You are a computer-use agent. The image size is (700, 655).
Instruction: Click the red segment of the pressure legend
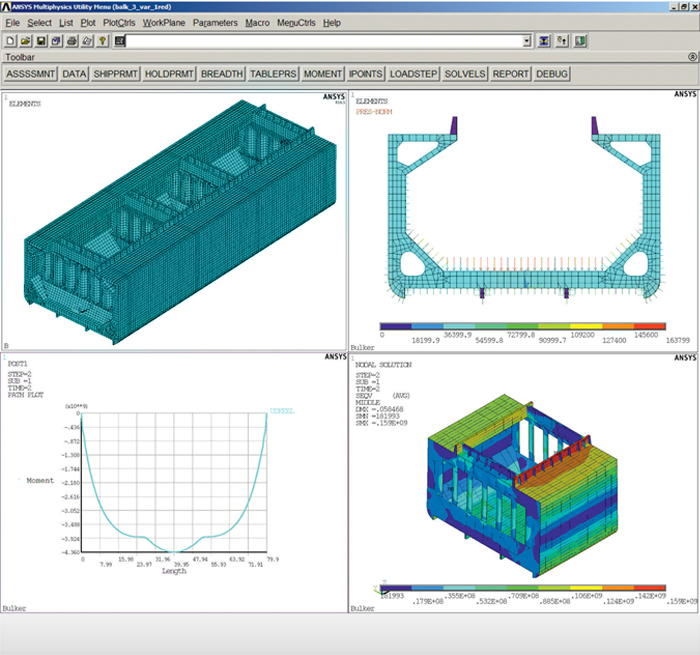coord(650,326)
